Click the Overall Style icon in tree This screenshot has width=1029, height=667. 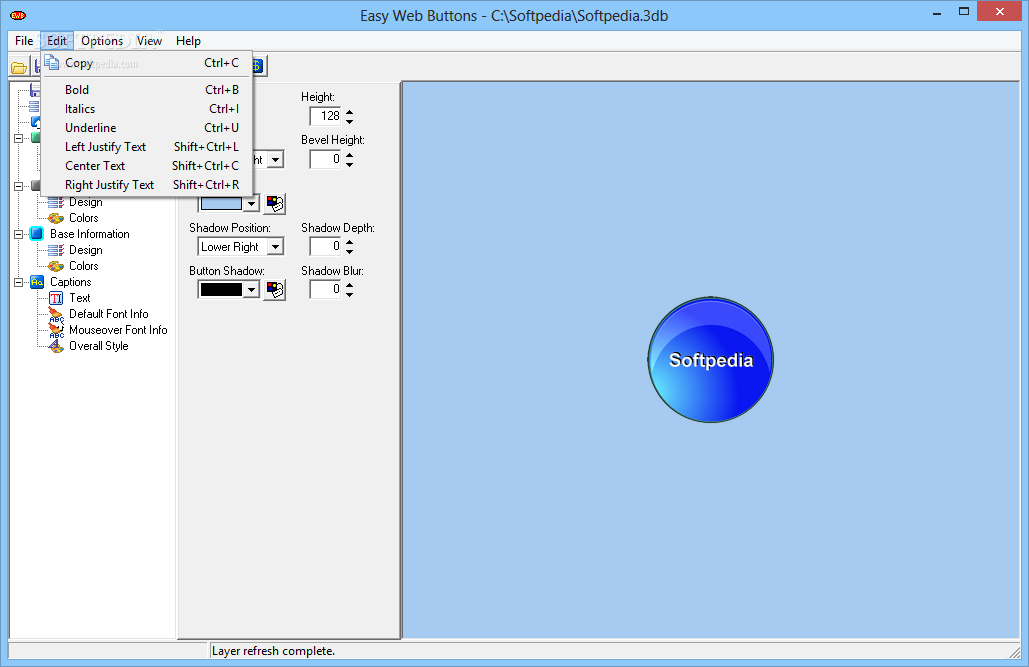tap(56, 346)
